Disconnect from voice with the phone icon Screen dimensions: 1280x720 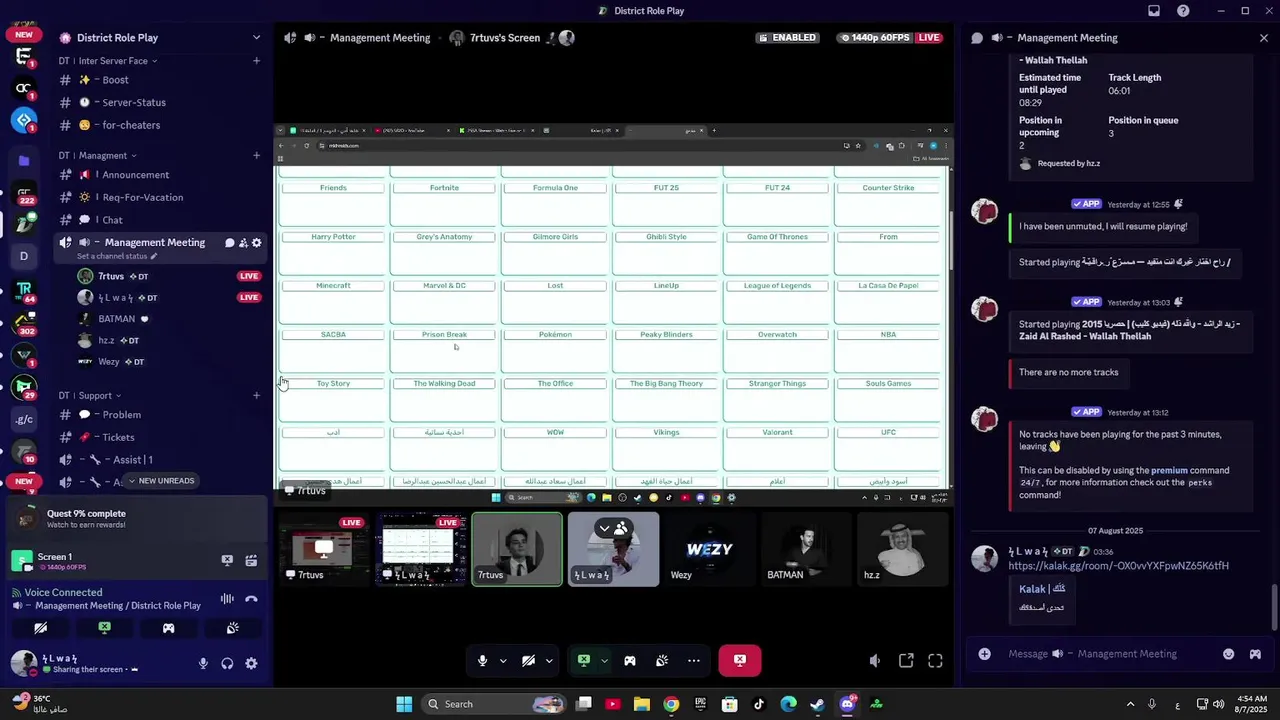(251, 599)
